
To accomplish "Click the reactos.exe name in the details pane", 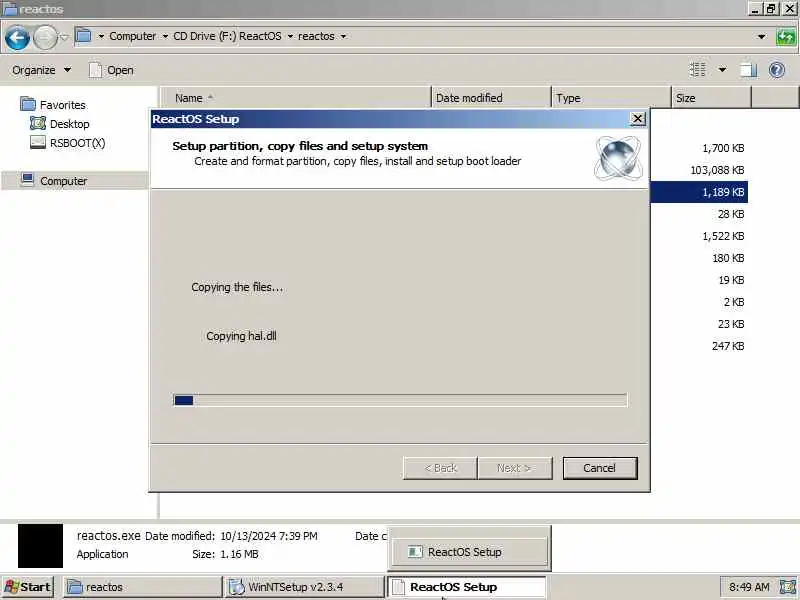I will 108,536.
